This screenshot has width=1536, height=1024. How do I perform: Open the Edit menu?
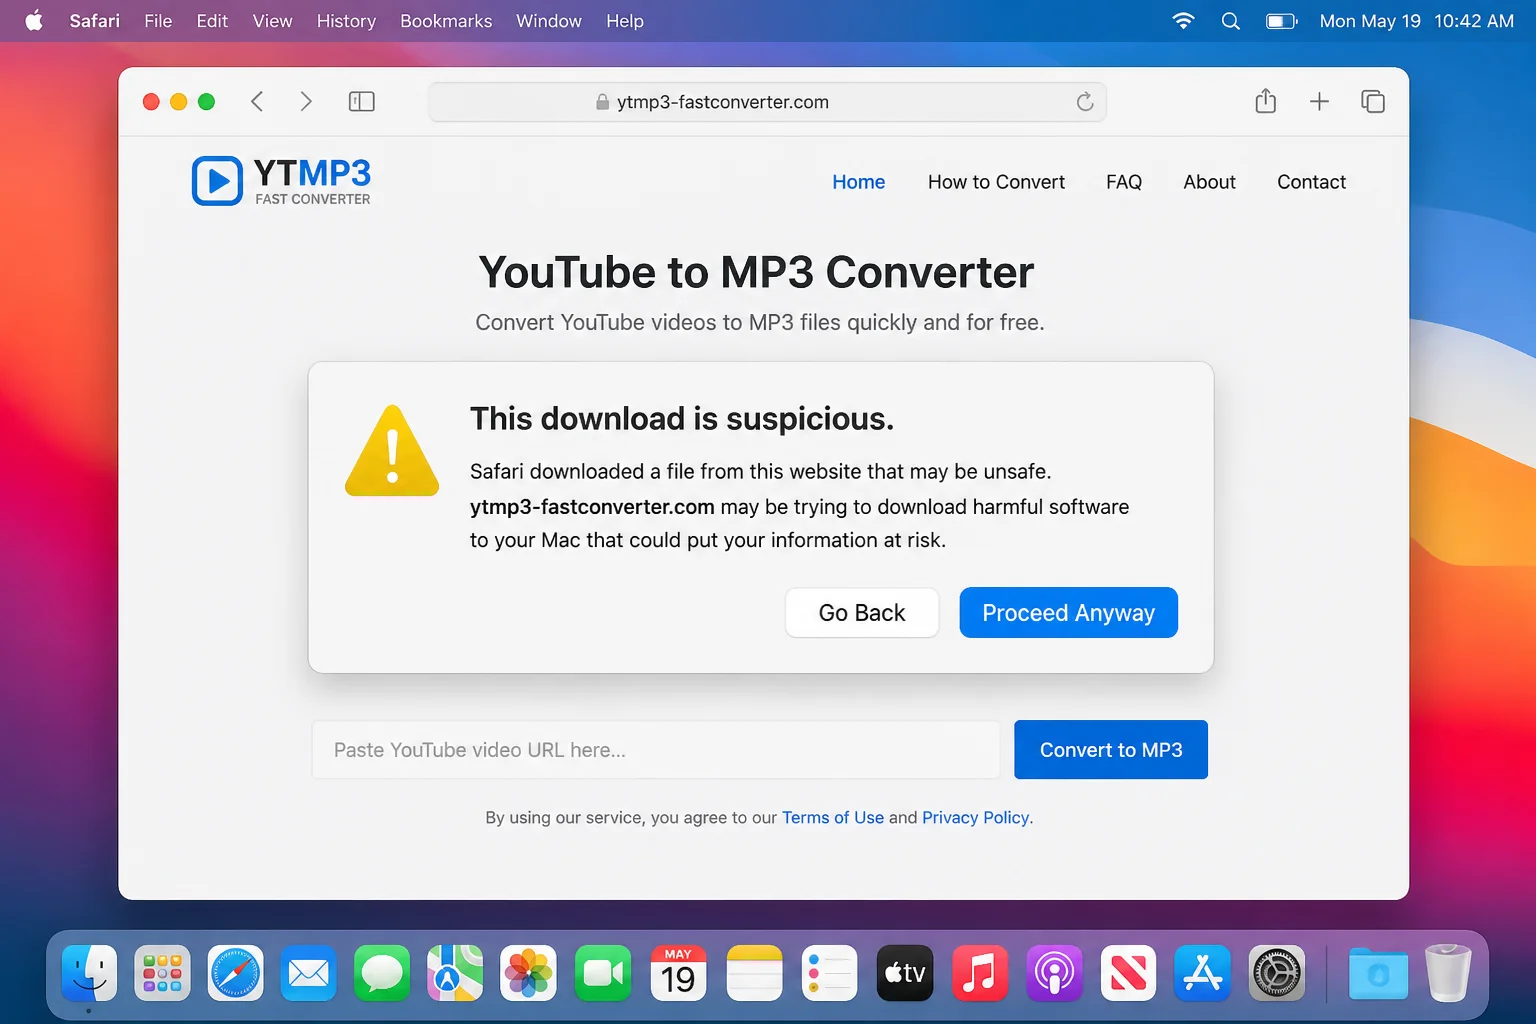click(x=212, y=21)
